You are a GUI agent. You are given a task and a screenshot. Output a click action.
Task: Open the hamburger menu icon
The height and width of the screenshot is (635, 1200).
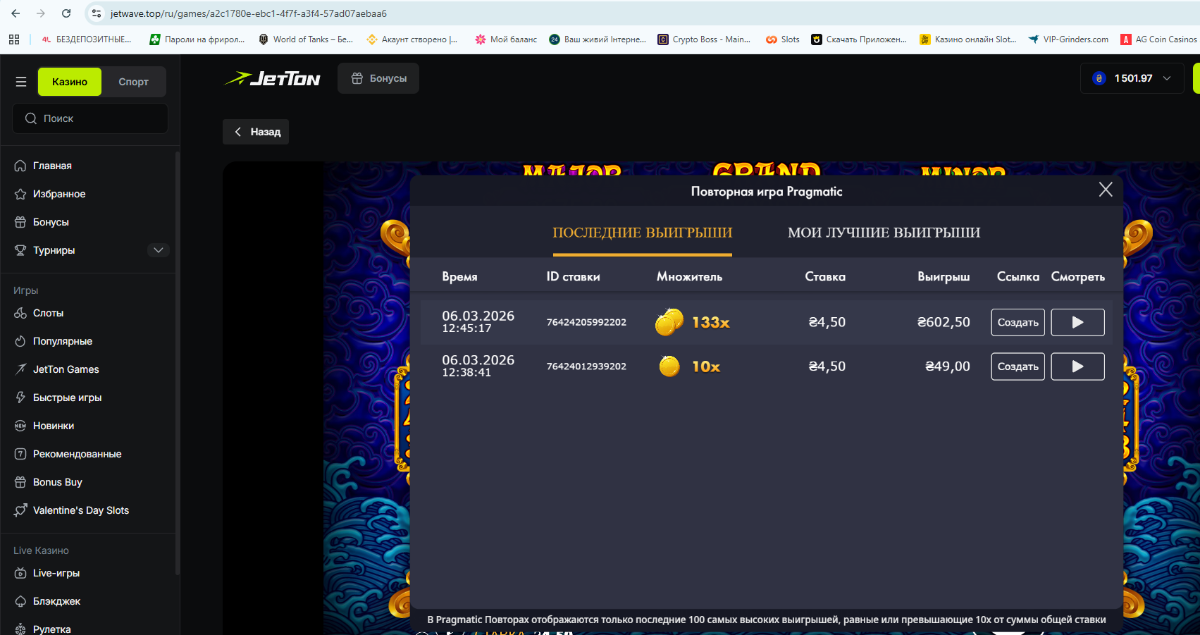(x=21, y=82)
